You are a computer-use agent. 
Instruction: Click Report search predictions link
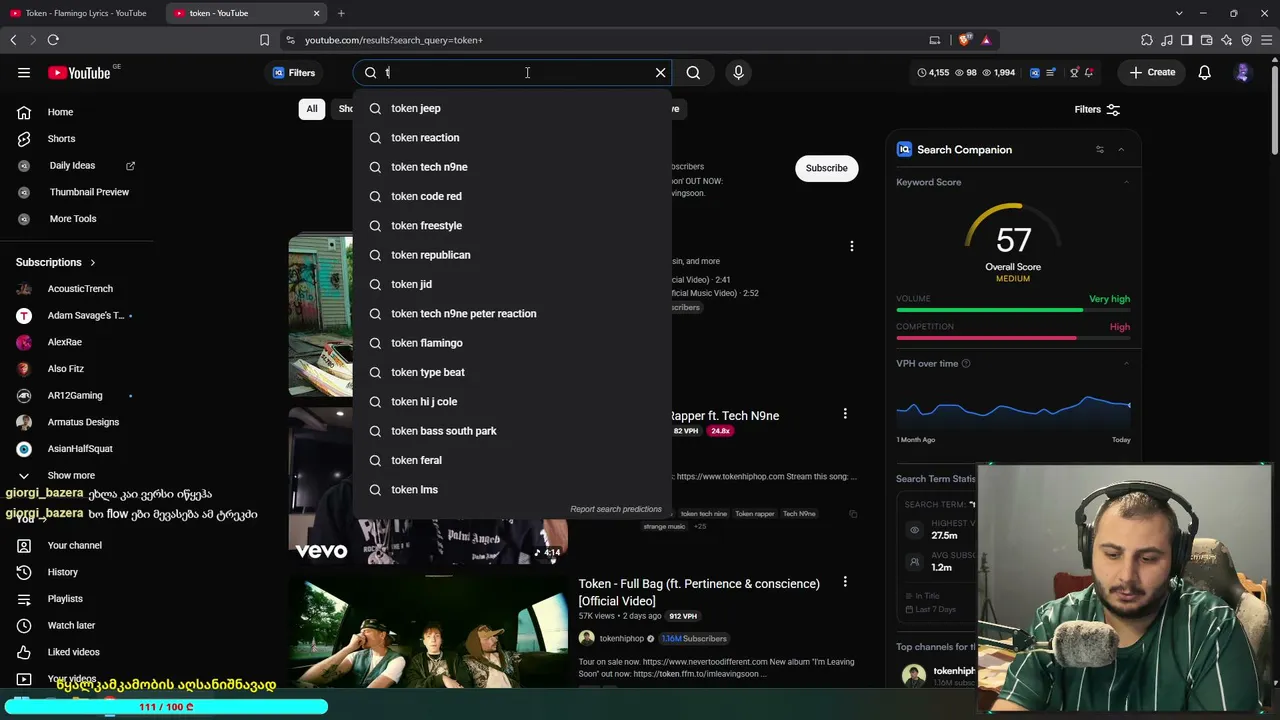[x=615, y=509]
